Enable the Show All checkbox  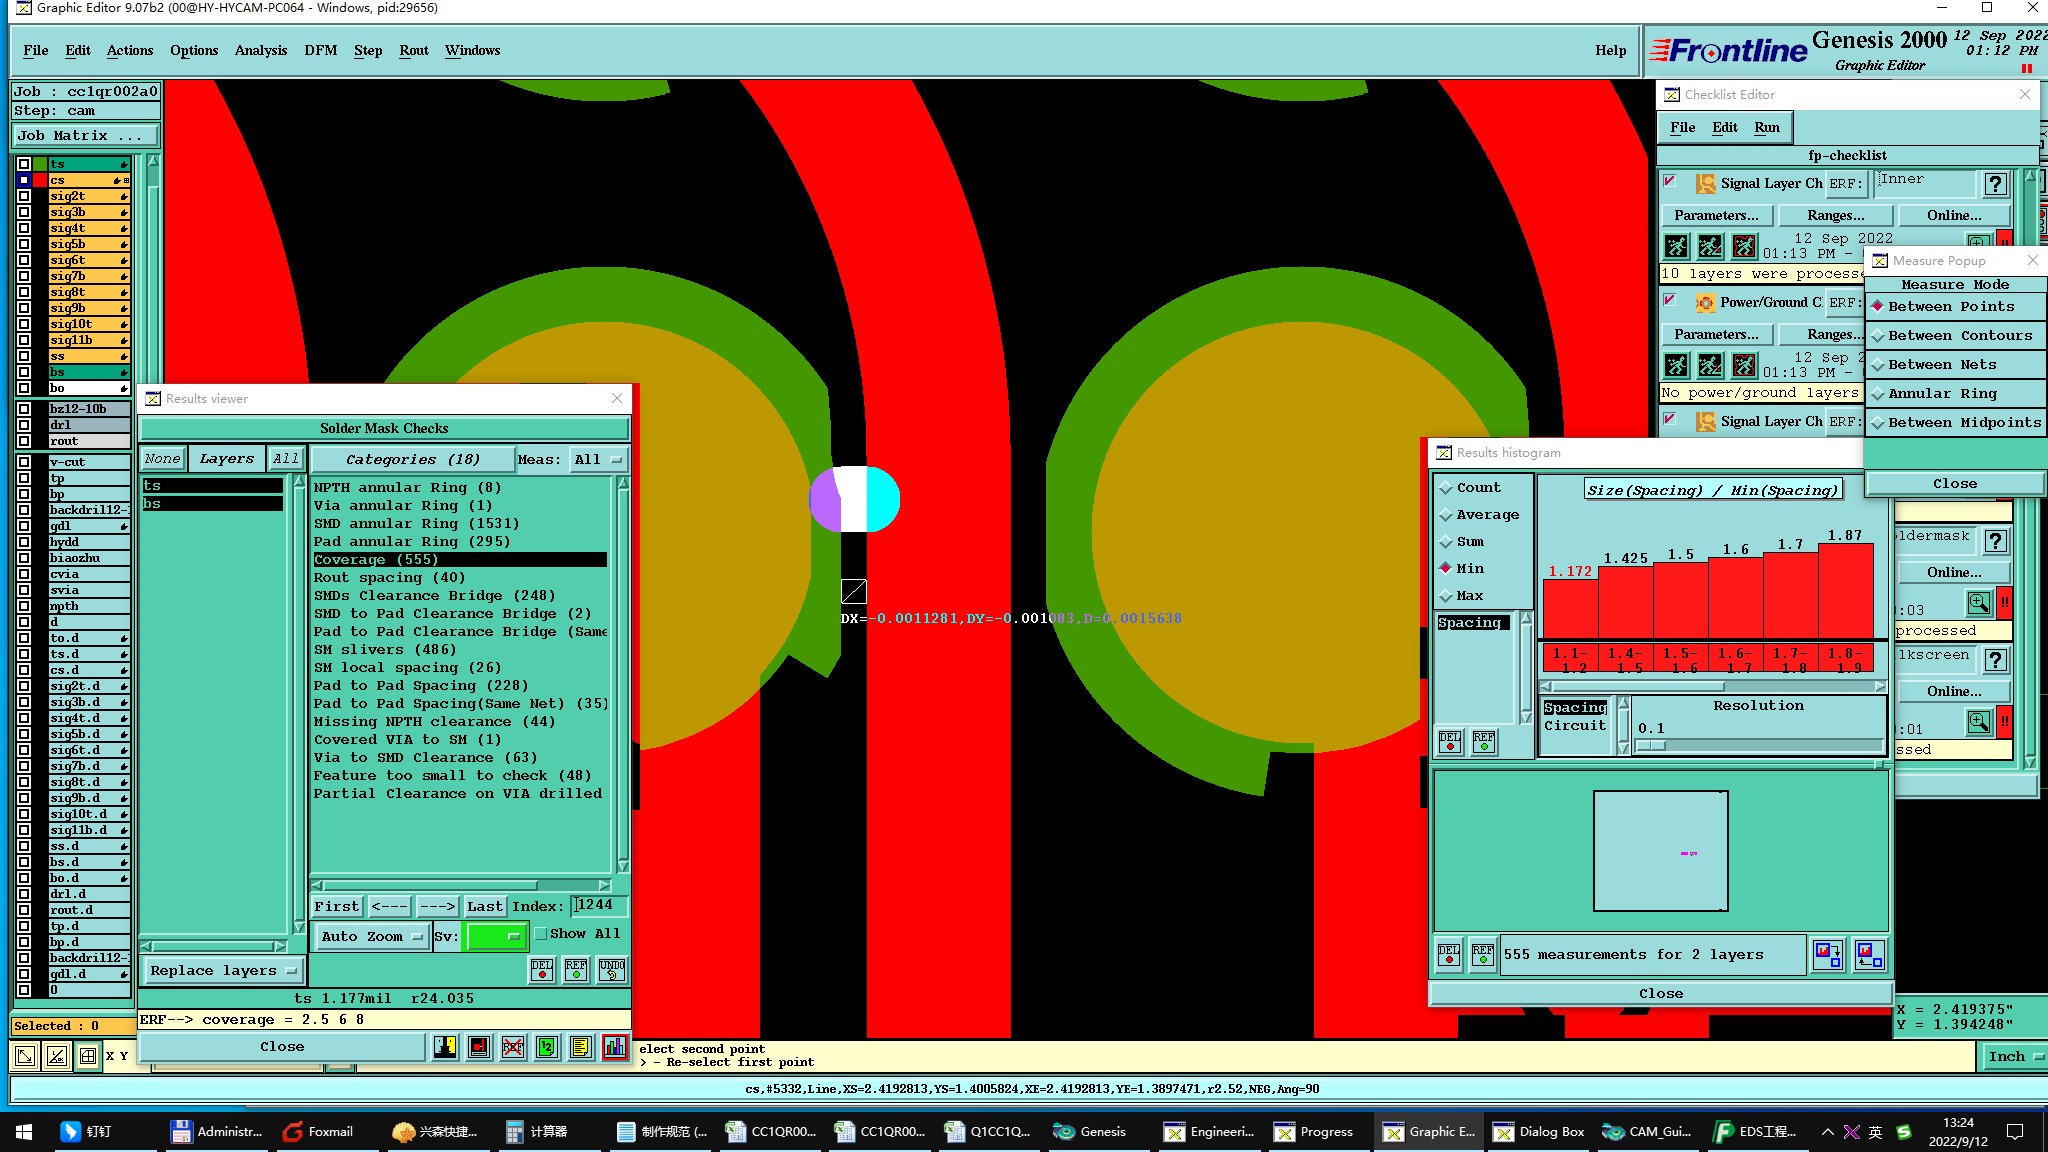pyautogui.click(x=541, y=934)
